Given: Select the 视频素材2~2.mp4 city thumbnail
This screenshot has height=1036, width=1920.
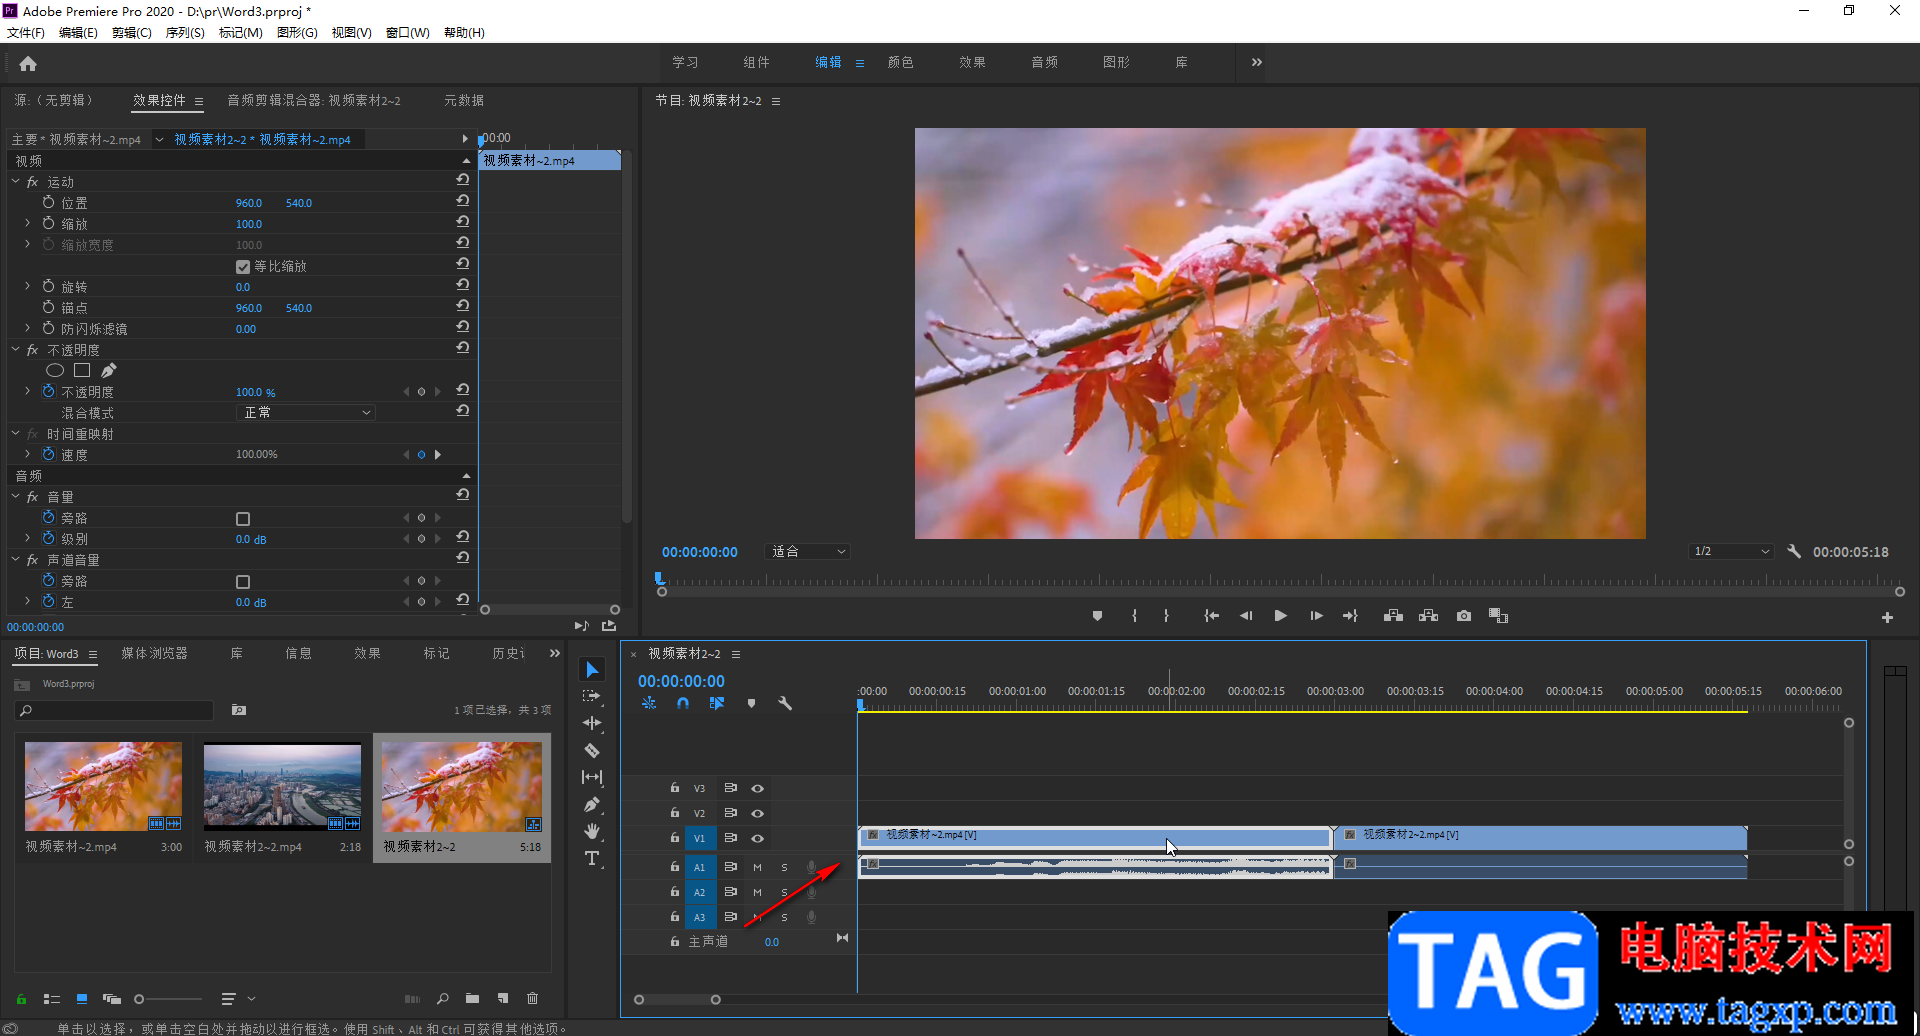Looking at the screenshot, I should (282, 787).
